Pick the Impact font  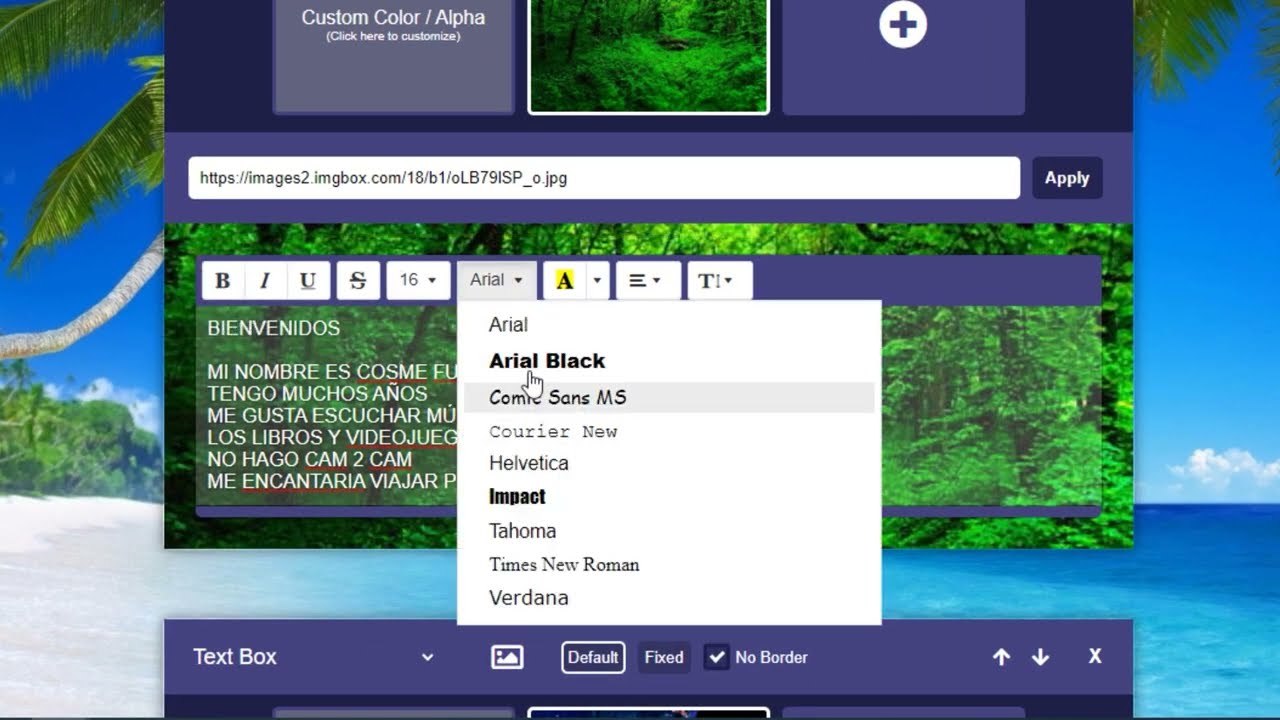click(669, 496)
